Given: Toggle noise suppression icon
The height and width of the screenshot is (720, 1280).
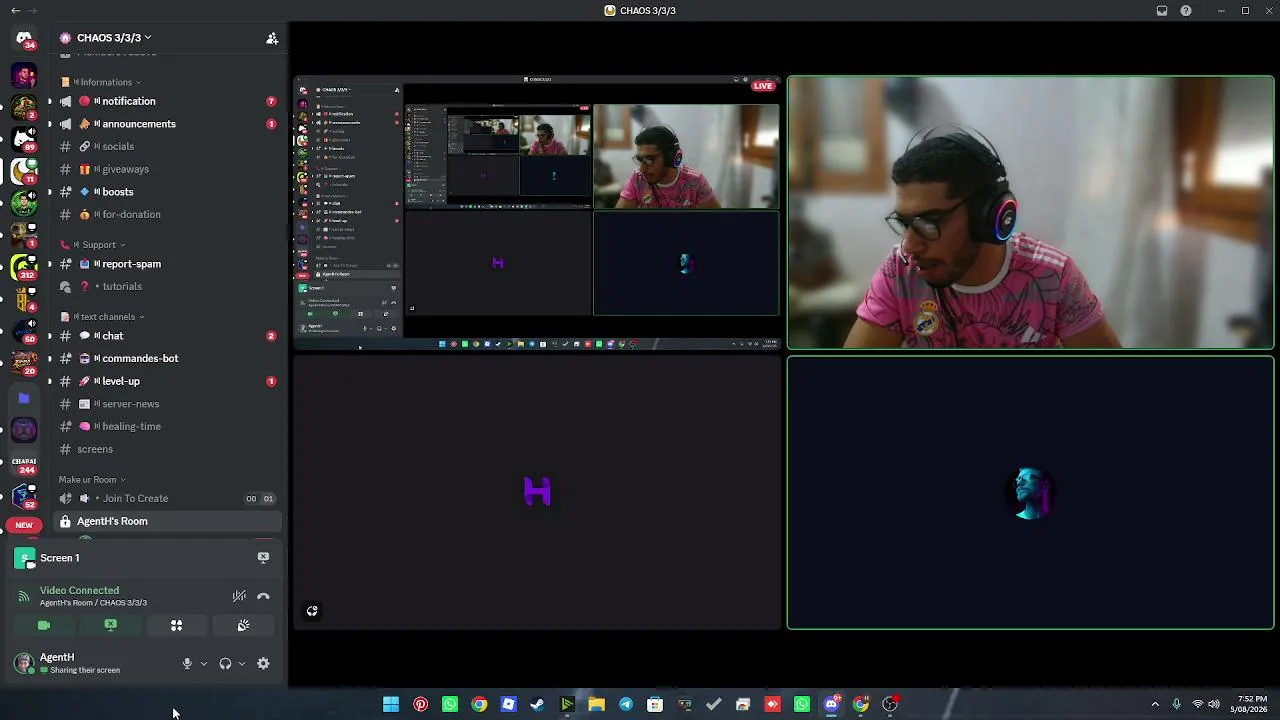Looking at the screenshot, I should (239, 596).
